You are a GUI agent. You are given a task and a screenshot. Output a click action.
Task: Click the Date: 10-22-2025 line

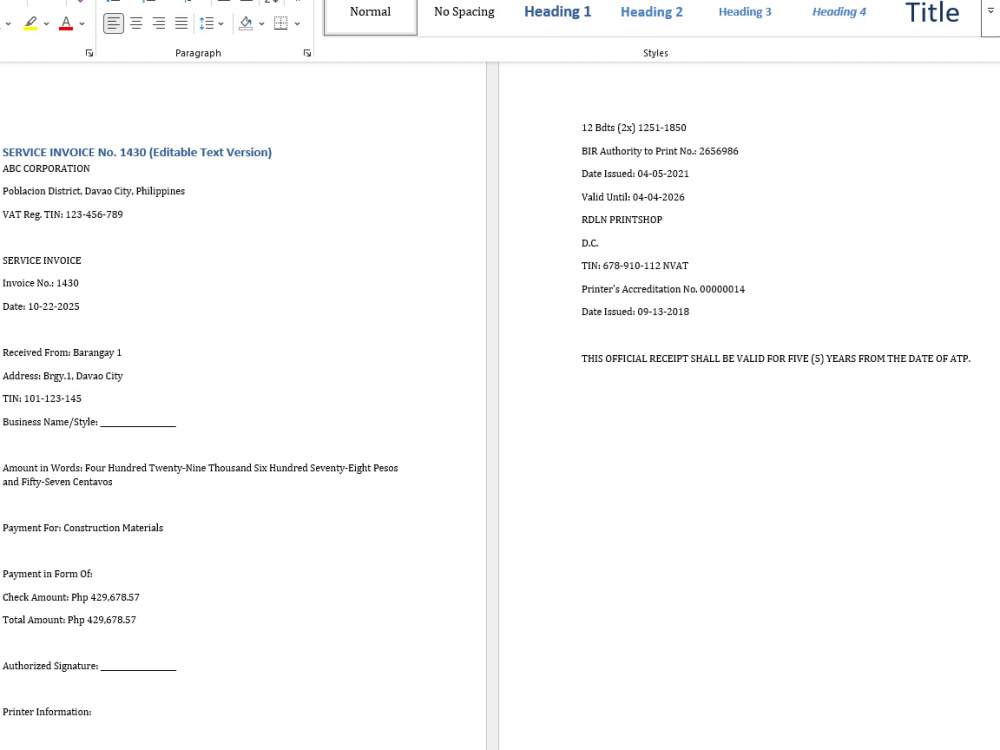[x=41, y=307]
